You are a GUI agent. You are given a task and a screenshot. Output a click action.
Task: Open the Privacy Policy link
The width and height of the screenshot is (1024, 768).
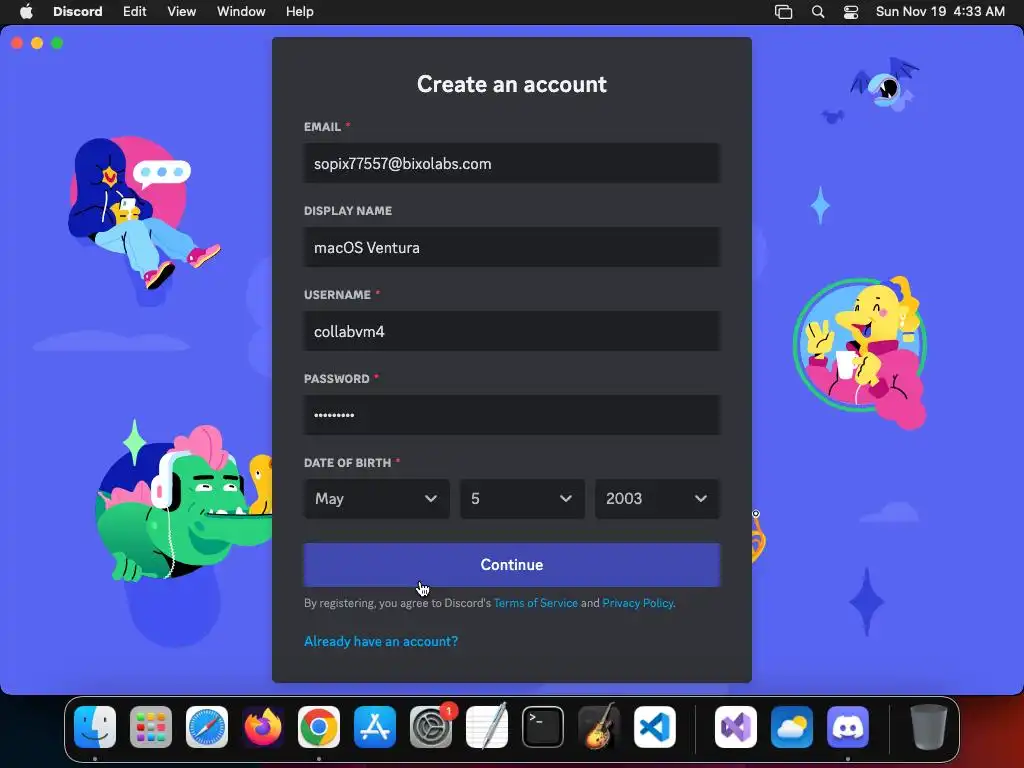[637, 603]
